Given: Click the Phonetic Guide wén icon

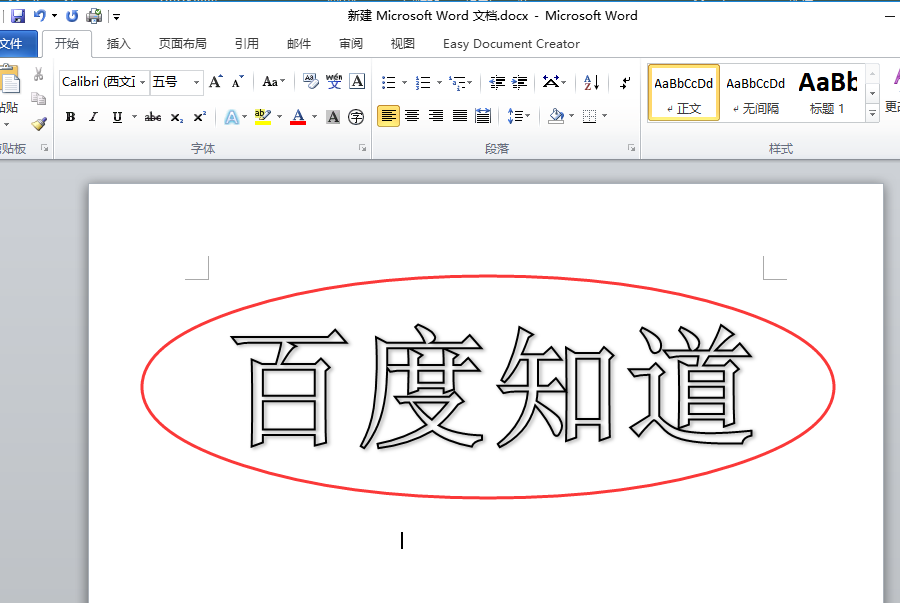Looking at the screenshot, I should tap(334, 82).
